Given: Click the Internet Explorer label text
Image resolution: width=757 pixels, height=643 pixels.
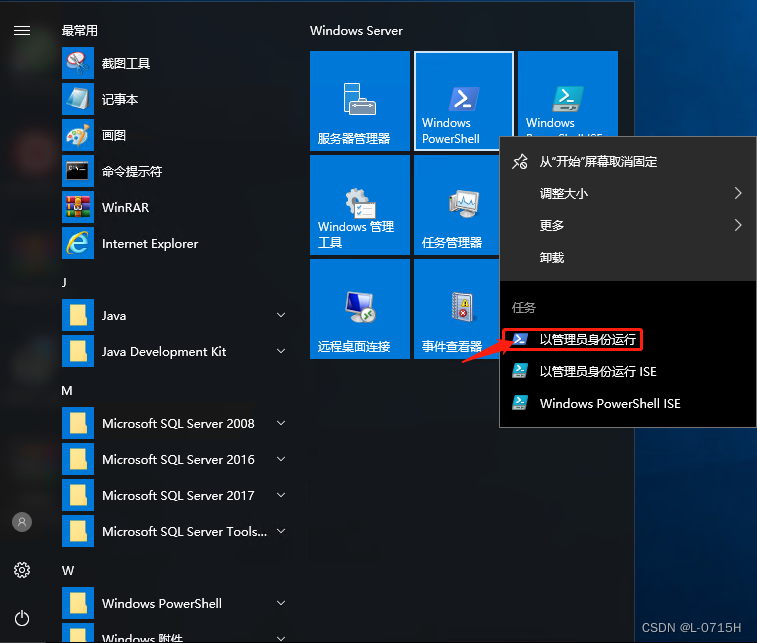Looking at the screenshot, I should click(x=150, y=243).
